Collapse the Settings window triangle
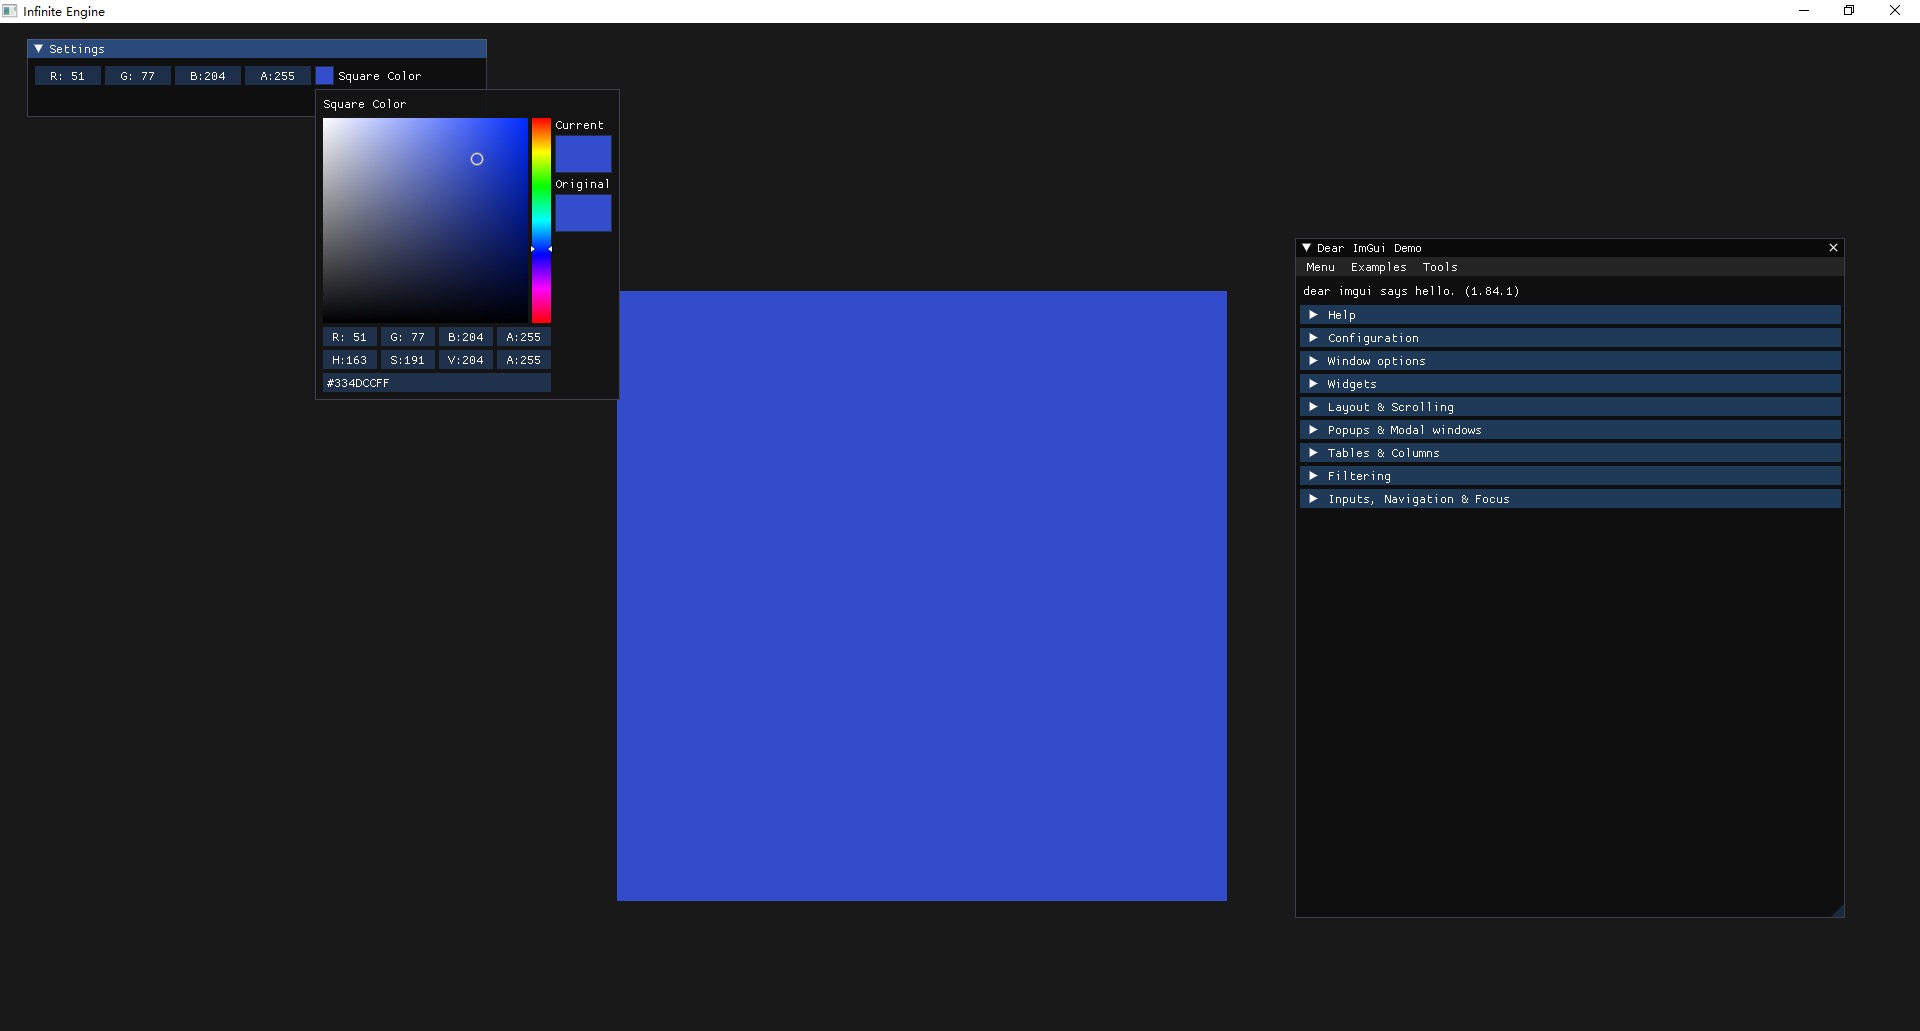This screenshot has width=1920, height=1031. tap(38, 48)
